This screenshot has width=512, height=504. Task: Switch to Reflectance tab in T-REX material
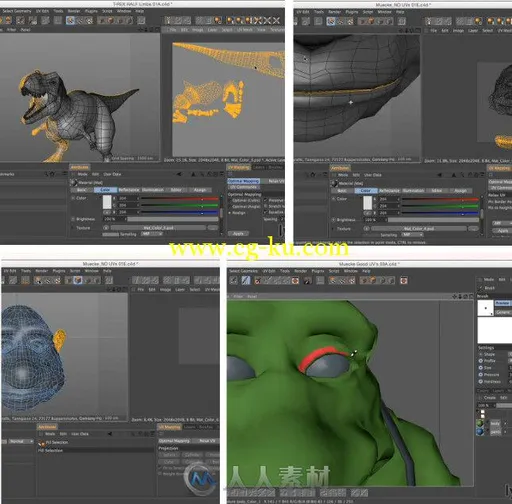(129, 190)
